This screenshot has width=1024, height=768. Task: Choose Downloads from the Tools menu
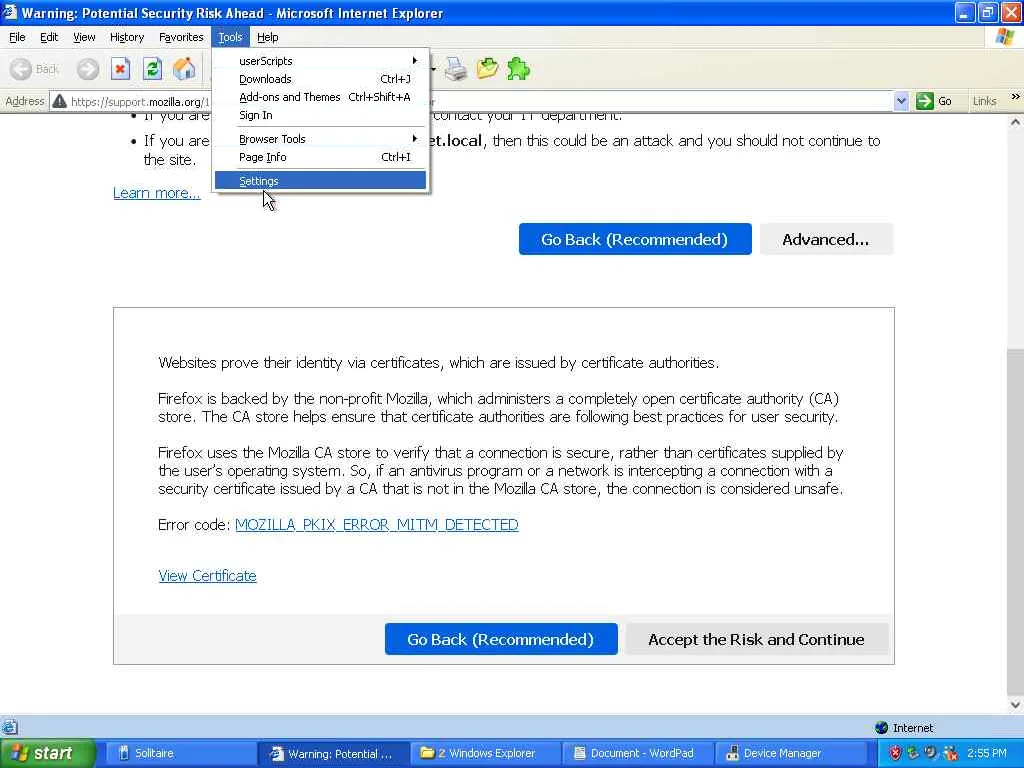(320, 79)
